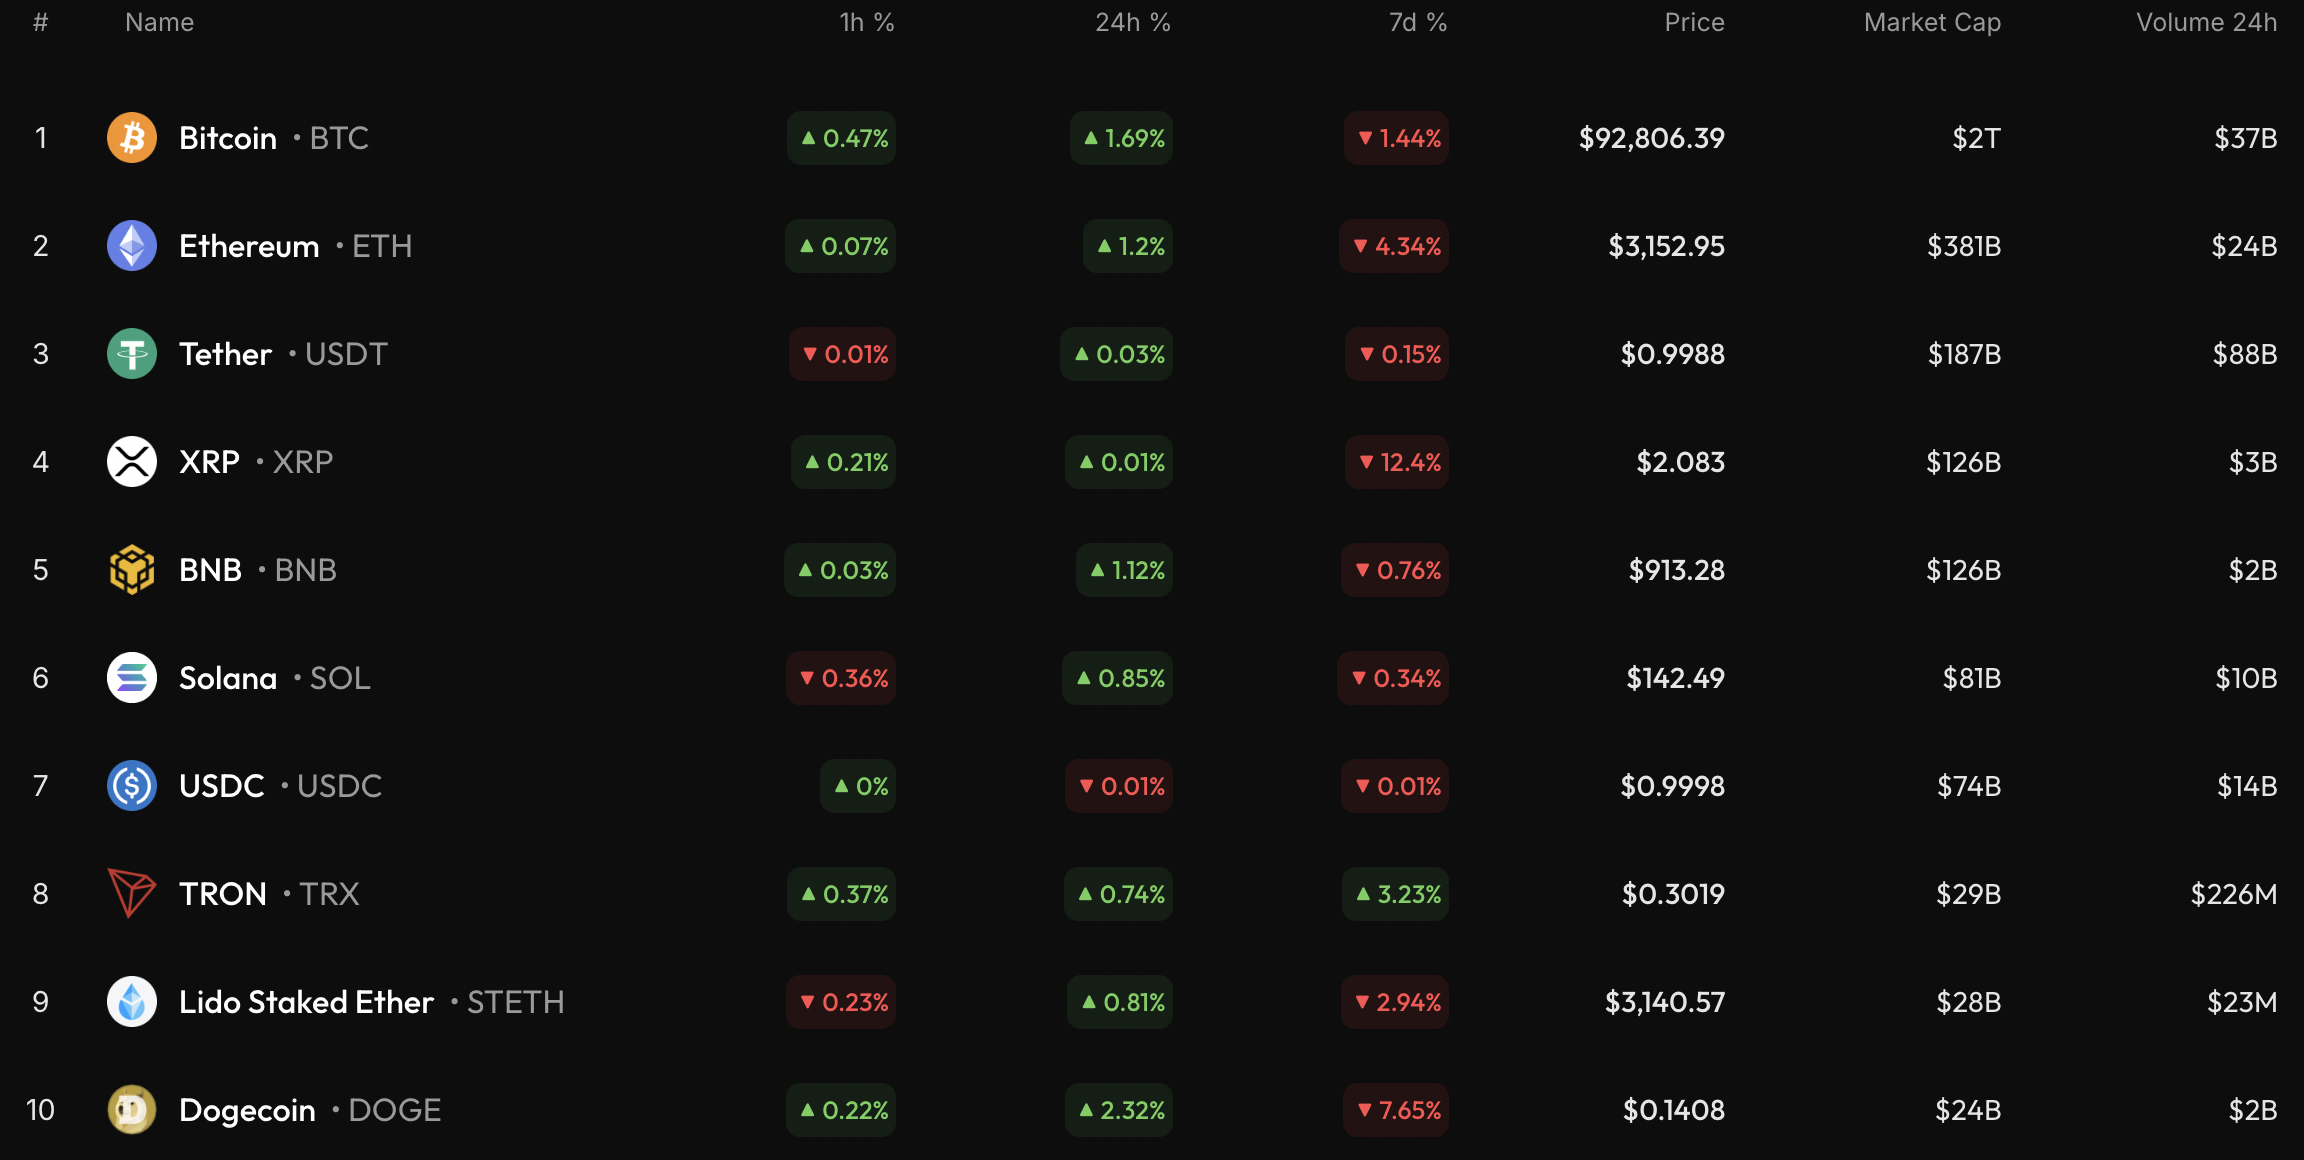The width and height of the screenshot is (2304, 1160).
Task: Open the Bitcoin name link
Action: [x=228, y=138]
